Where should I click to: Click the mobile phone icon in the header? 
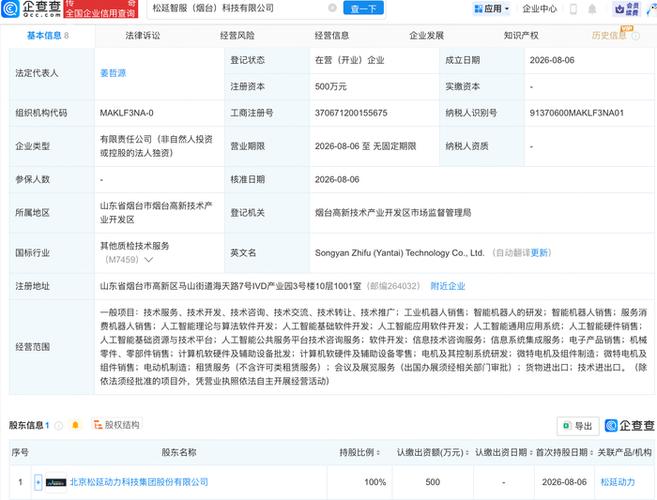(x=573, y=9)
